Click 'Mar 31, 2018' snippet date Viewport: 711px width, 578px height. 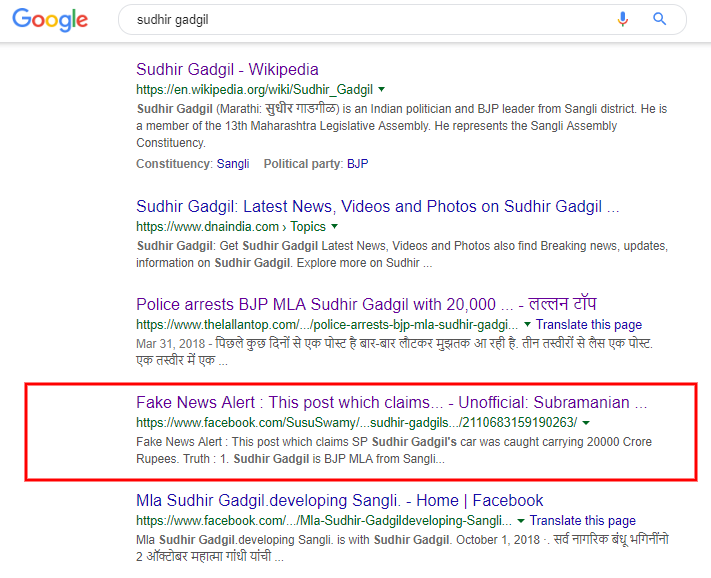[170, 344]
